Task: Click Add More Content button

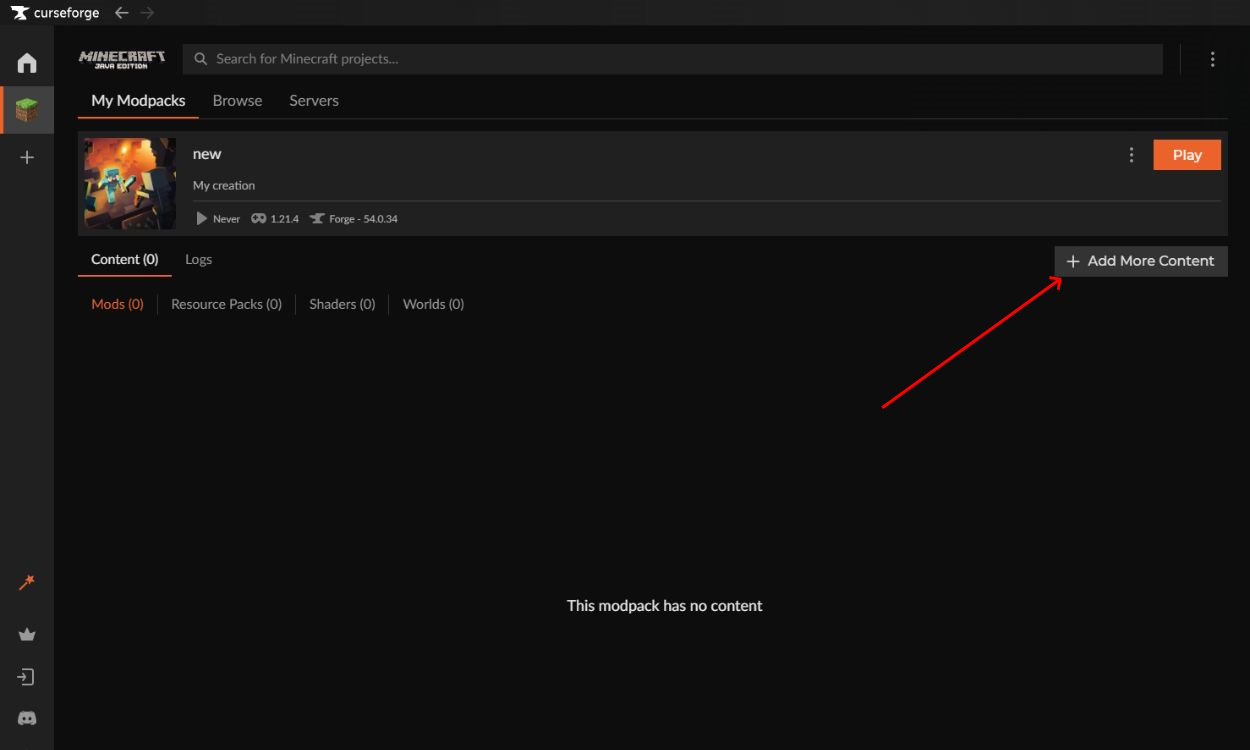Action: (x=1141, y=261)
